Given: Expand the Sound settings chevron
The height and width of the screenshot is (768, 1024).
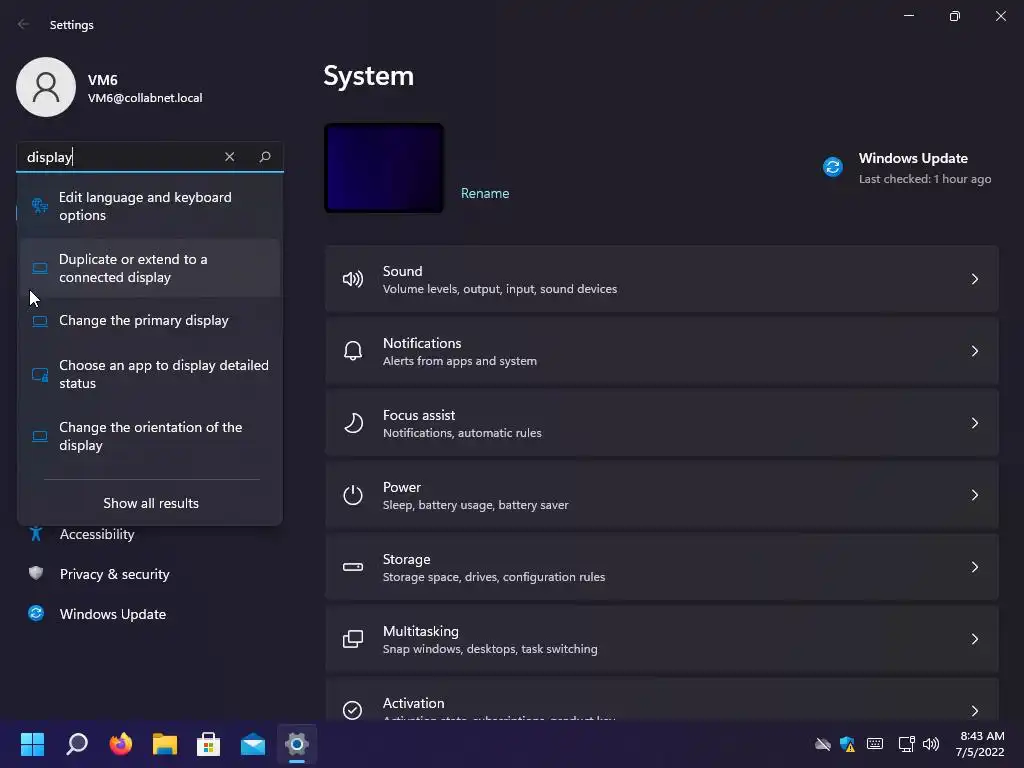Looking at the screenshot, I should pos(974,280).
